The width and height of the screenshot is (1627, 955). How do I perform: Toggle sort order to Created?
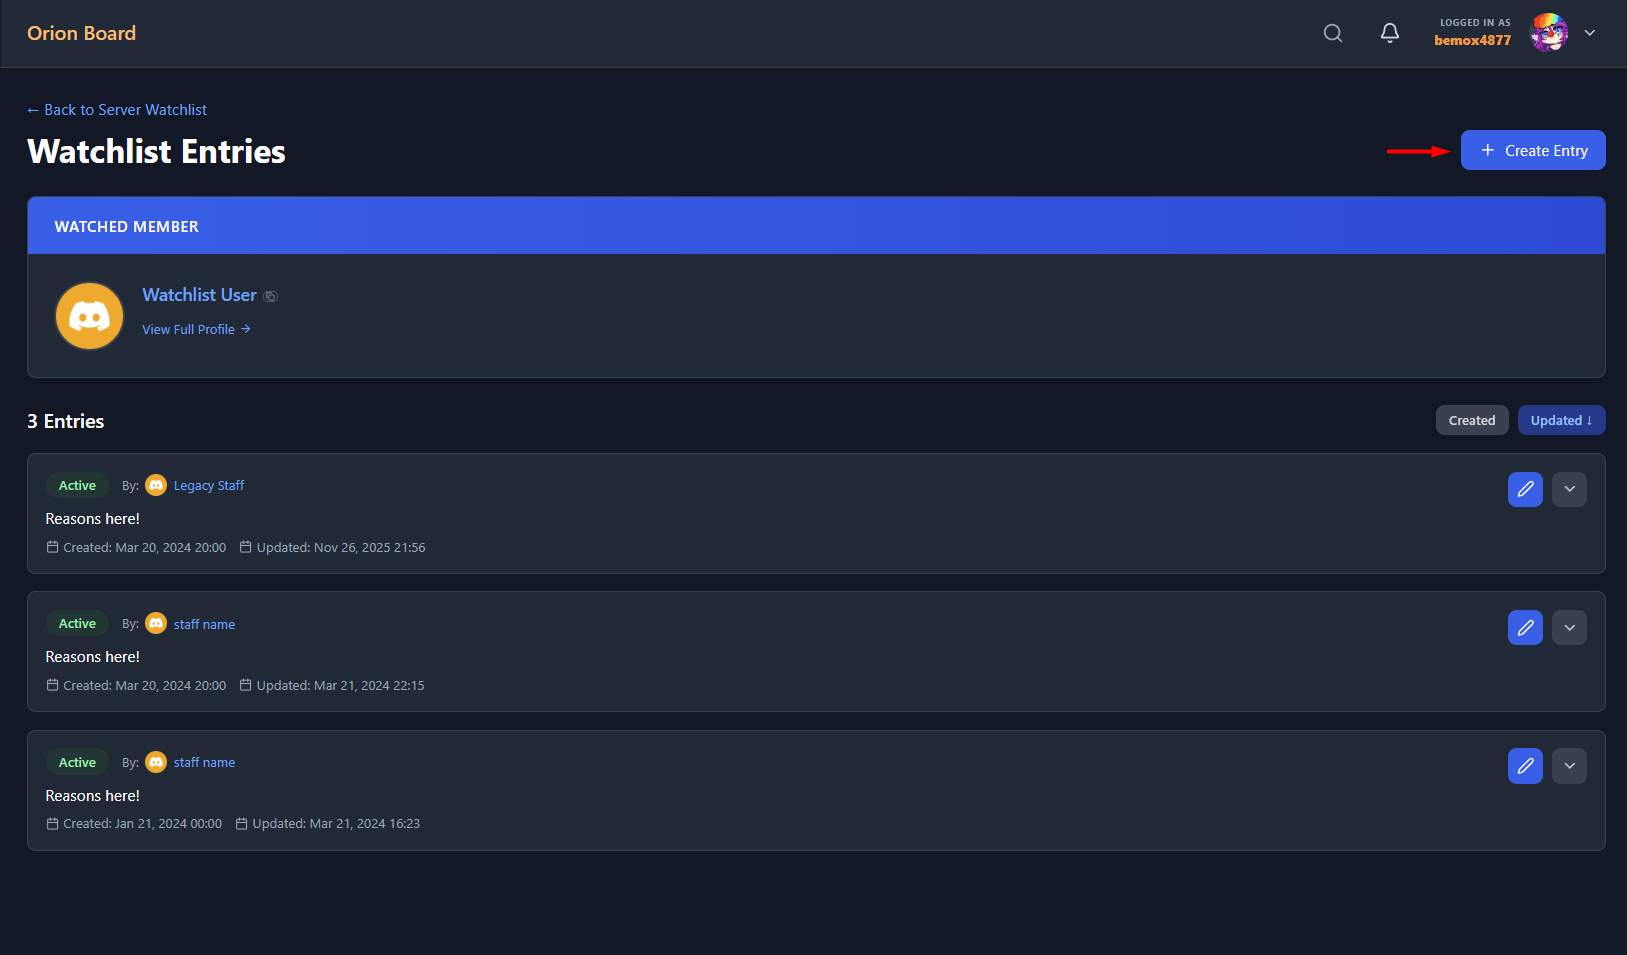(x=1472, y=420)
